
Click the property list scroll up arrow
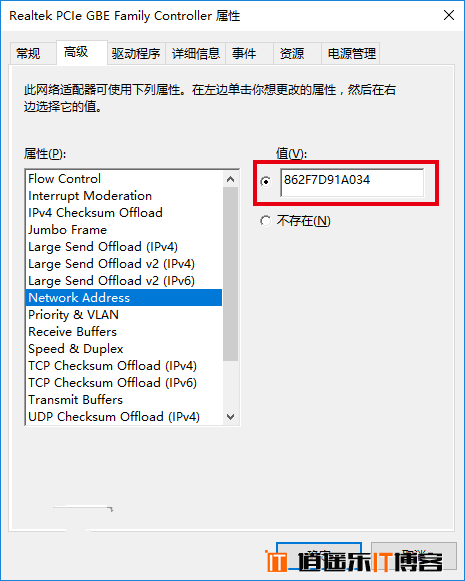pos(230,179)
